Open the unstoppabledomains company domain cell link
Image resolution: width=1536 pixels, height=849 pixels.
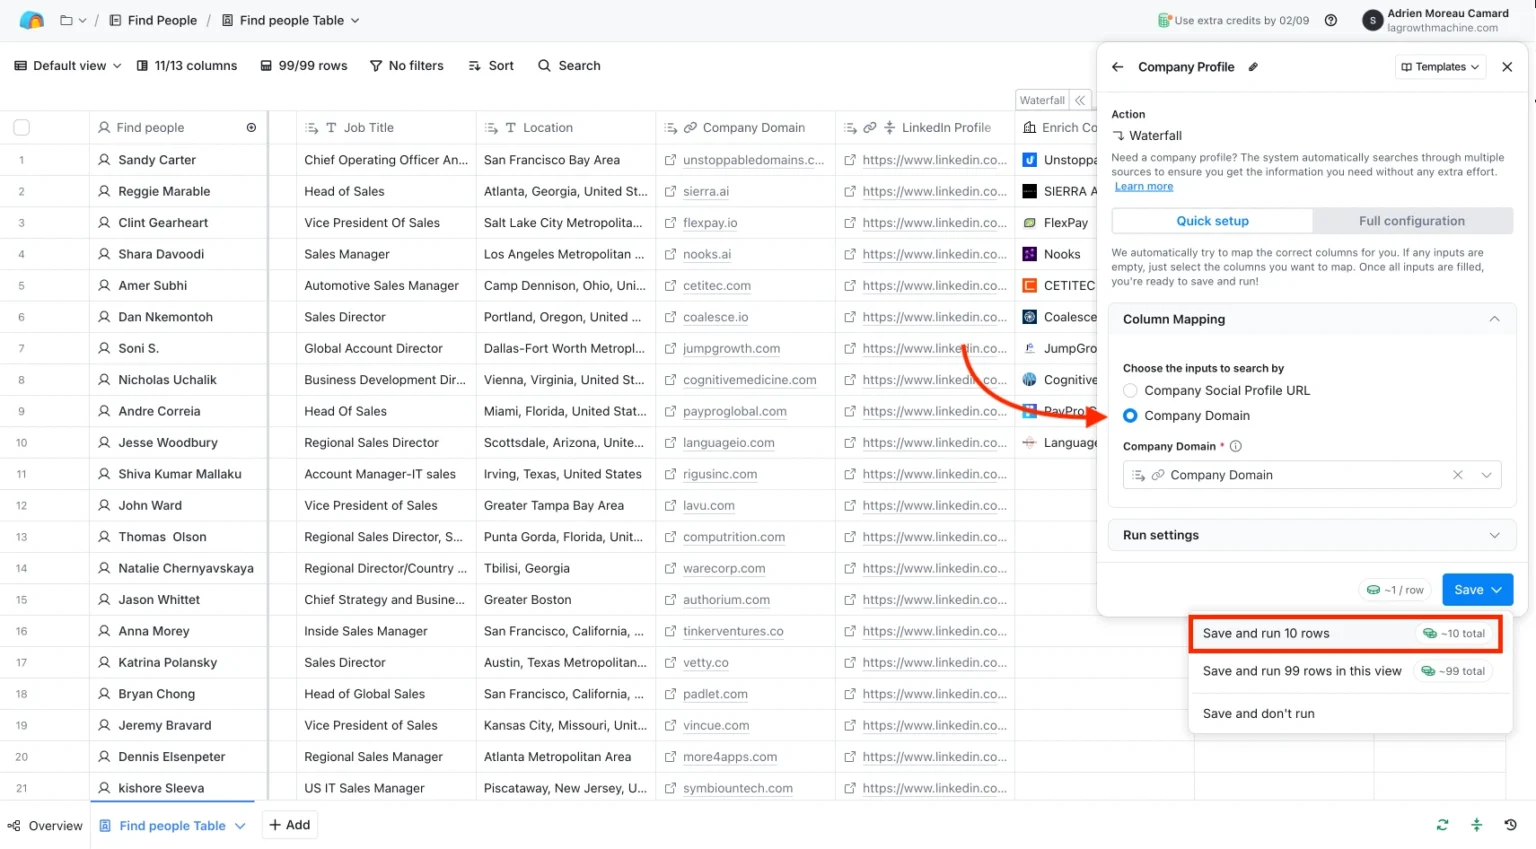coord(752,160)
